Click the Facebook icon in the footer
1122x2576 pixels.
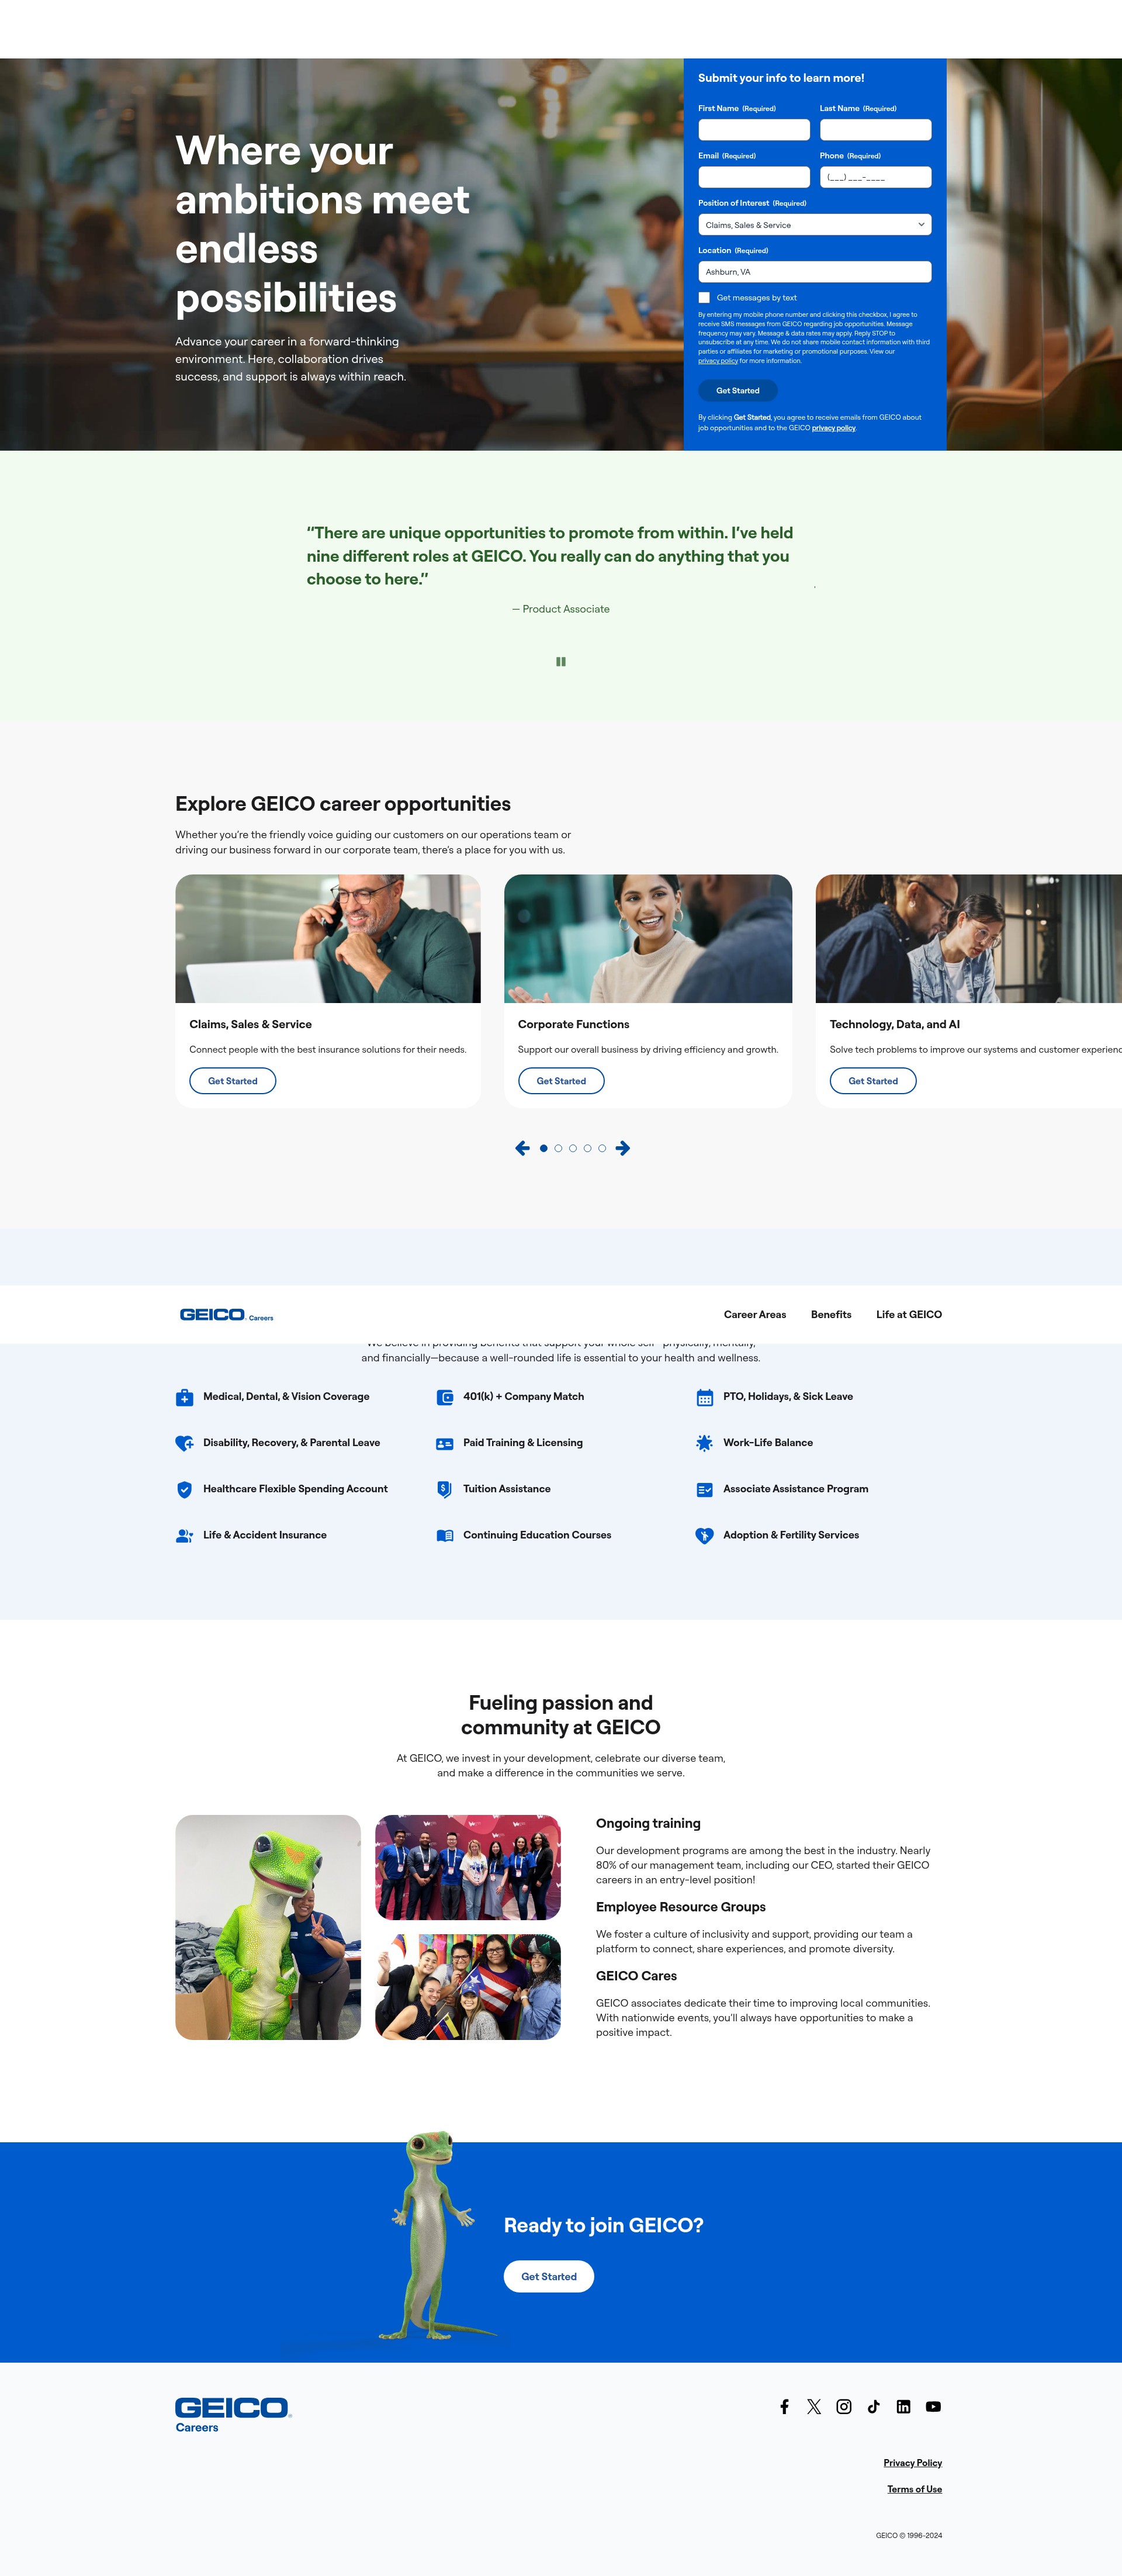point(784,2407)
